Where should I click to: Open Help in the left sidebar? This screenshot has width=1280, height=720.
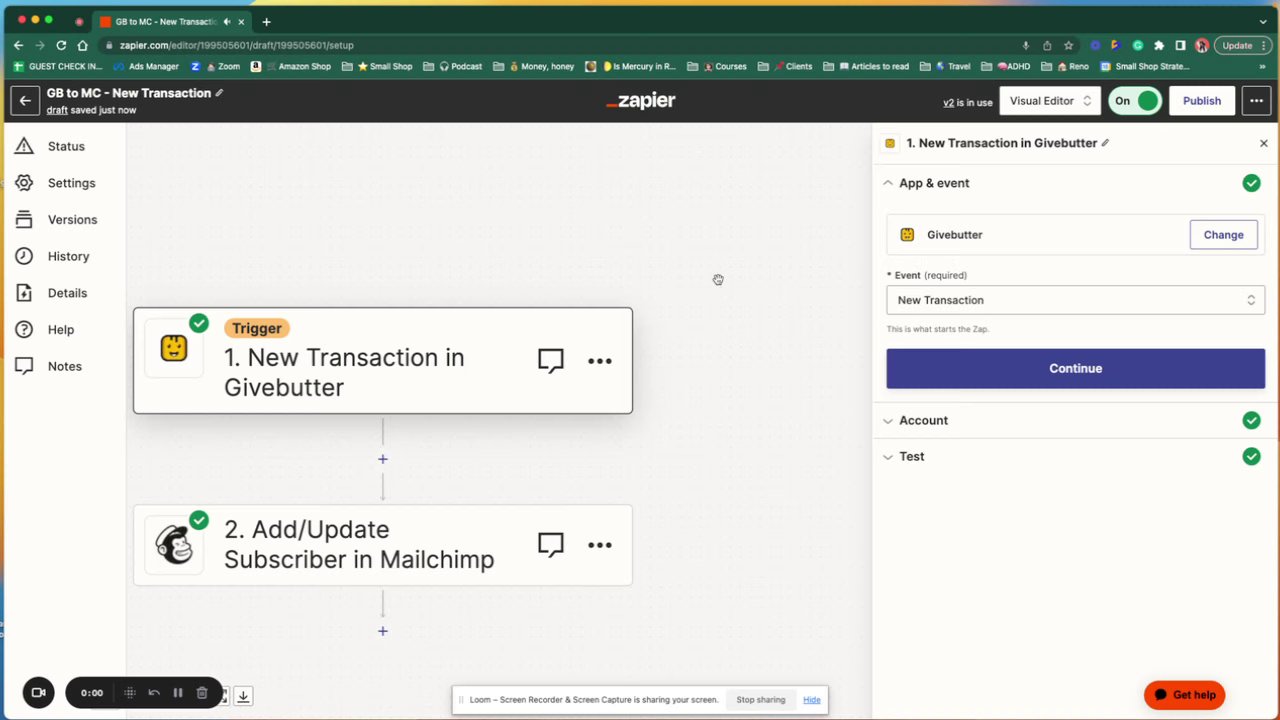point(45,329)
